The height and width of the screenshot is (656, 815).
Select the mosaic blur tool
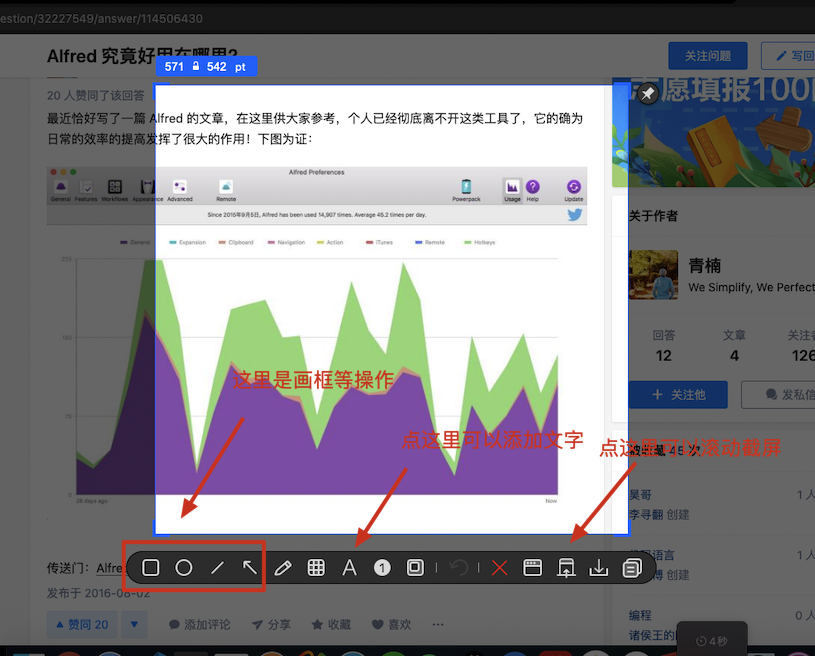pyautogui.click(x=316, y=568)
